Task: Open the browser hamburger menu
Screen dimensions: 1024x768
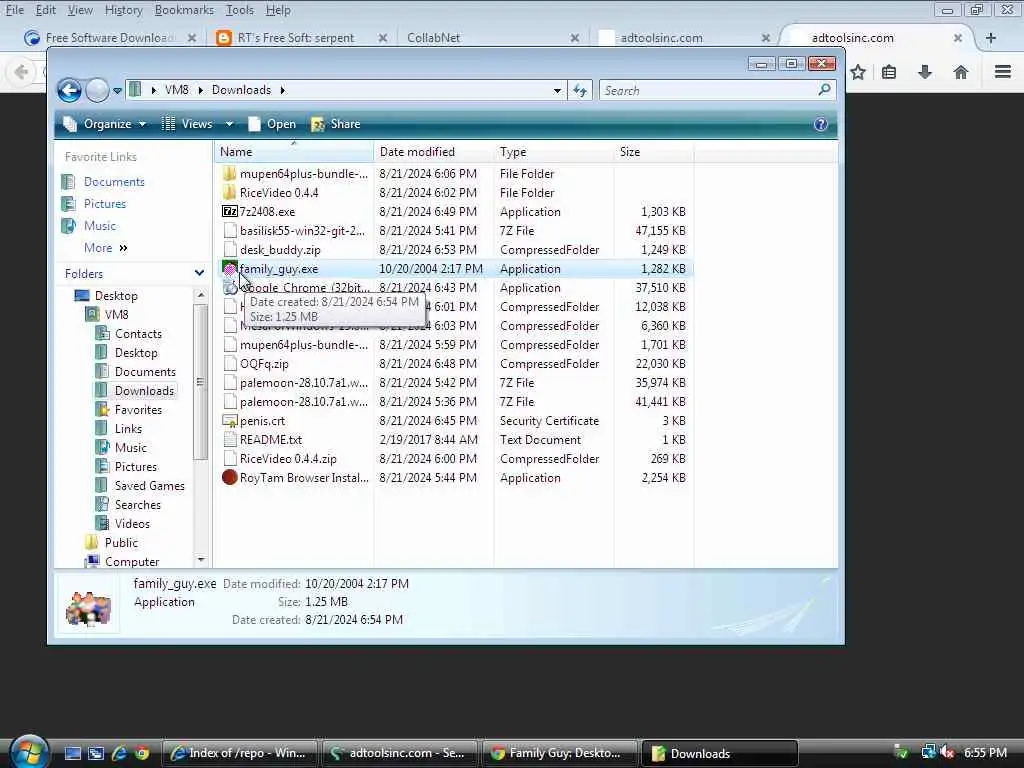Action: click(1003, 72)
